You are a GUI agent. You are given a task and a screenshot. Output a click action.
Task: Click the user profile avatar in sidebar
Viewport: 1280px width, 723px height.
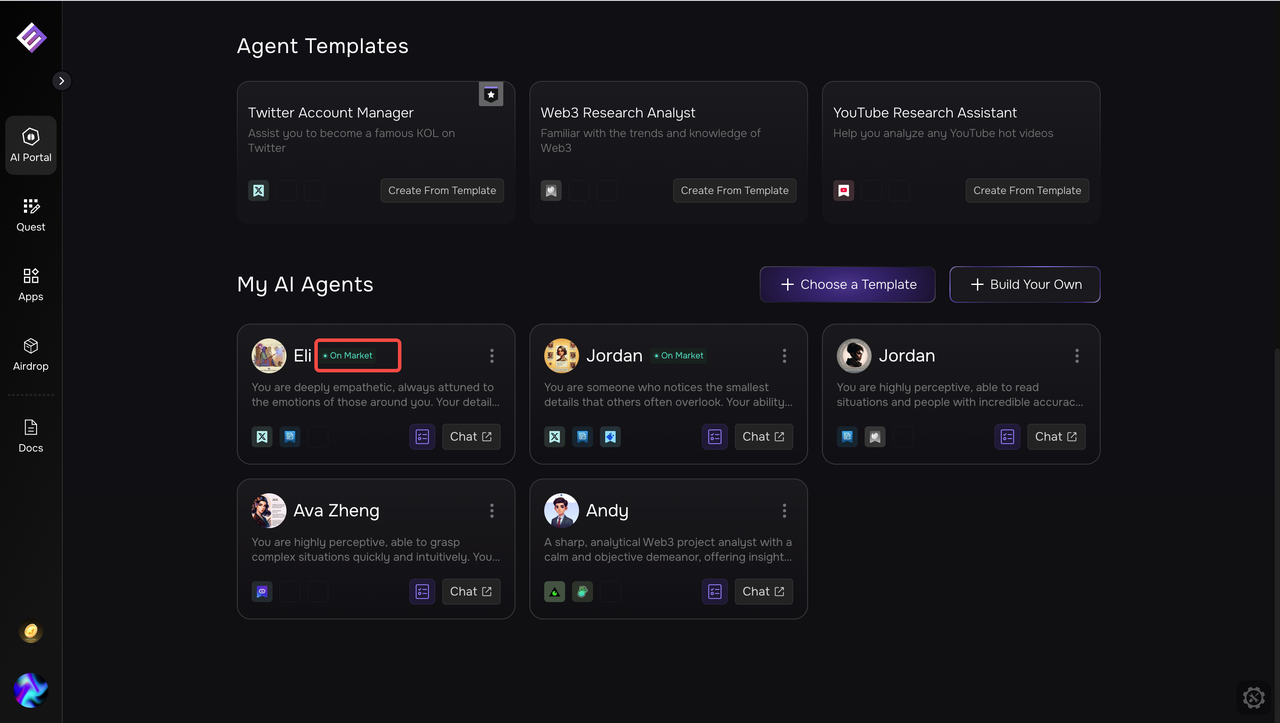(x=31, y=690)
